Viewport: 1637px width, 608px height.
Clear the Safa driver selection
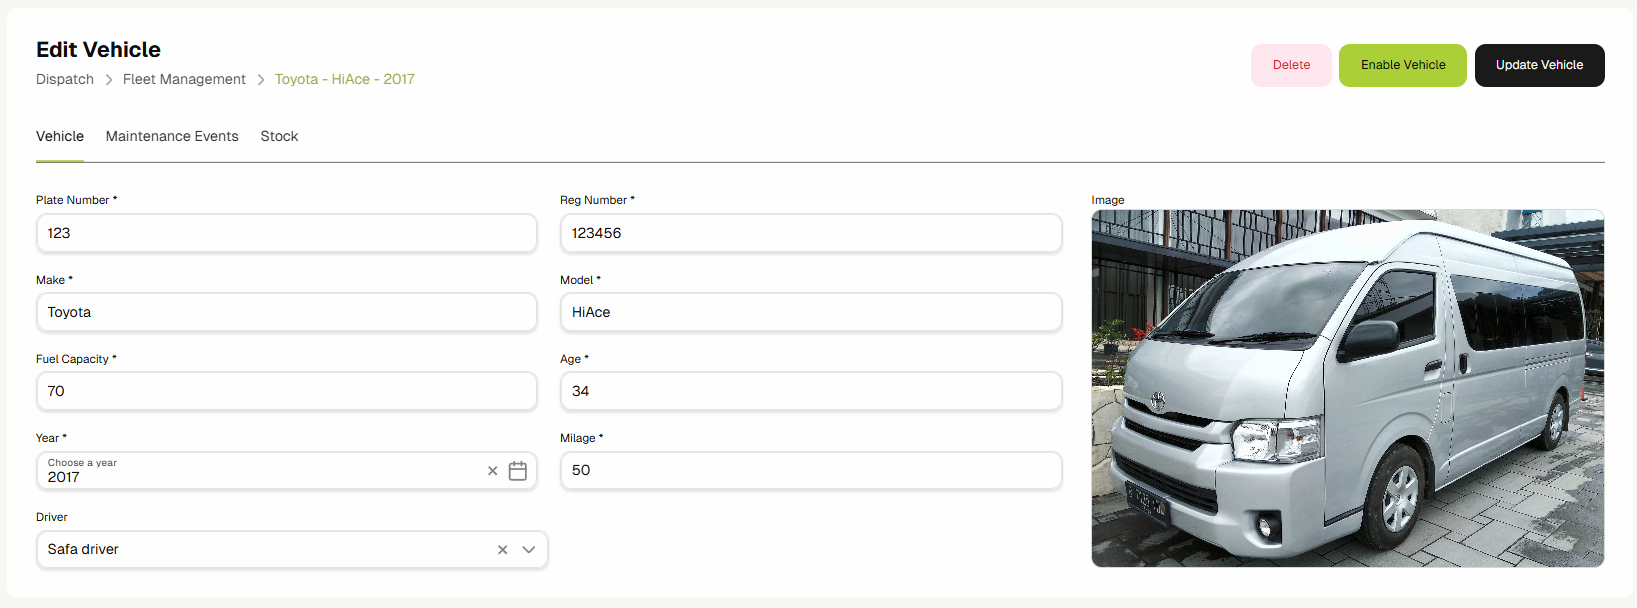click(x=502, y=550)
